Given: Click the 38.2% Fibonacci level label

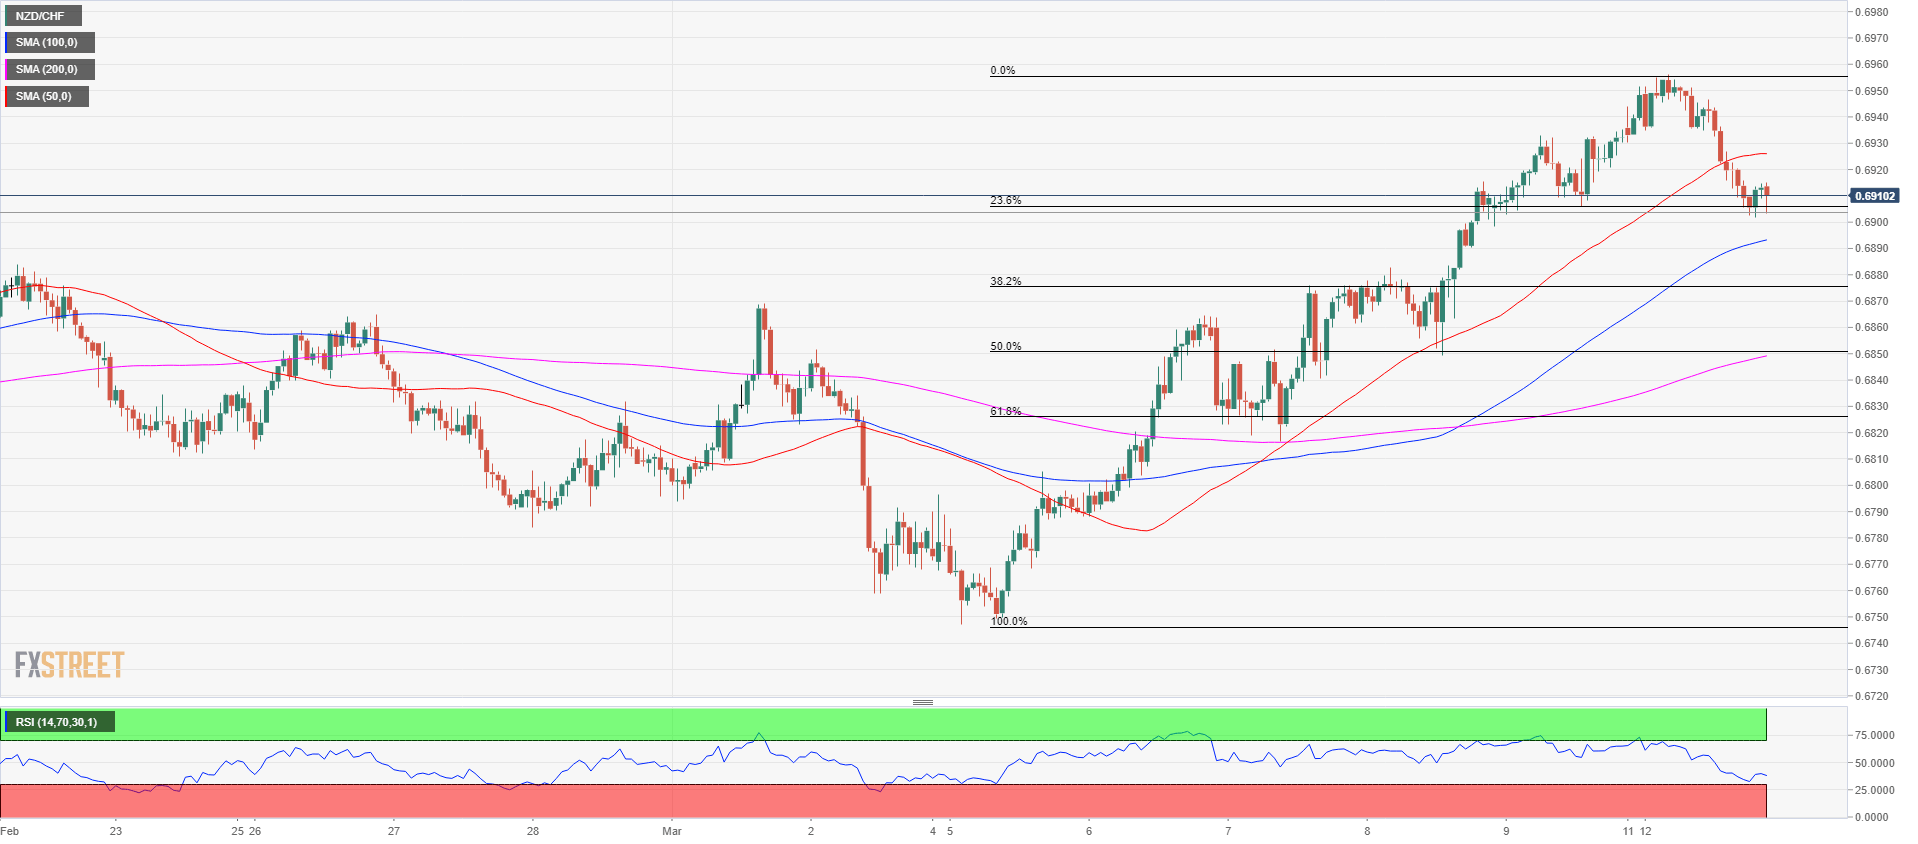Looking at the screenshot, I should click(x=1006, y=281).
